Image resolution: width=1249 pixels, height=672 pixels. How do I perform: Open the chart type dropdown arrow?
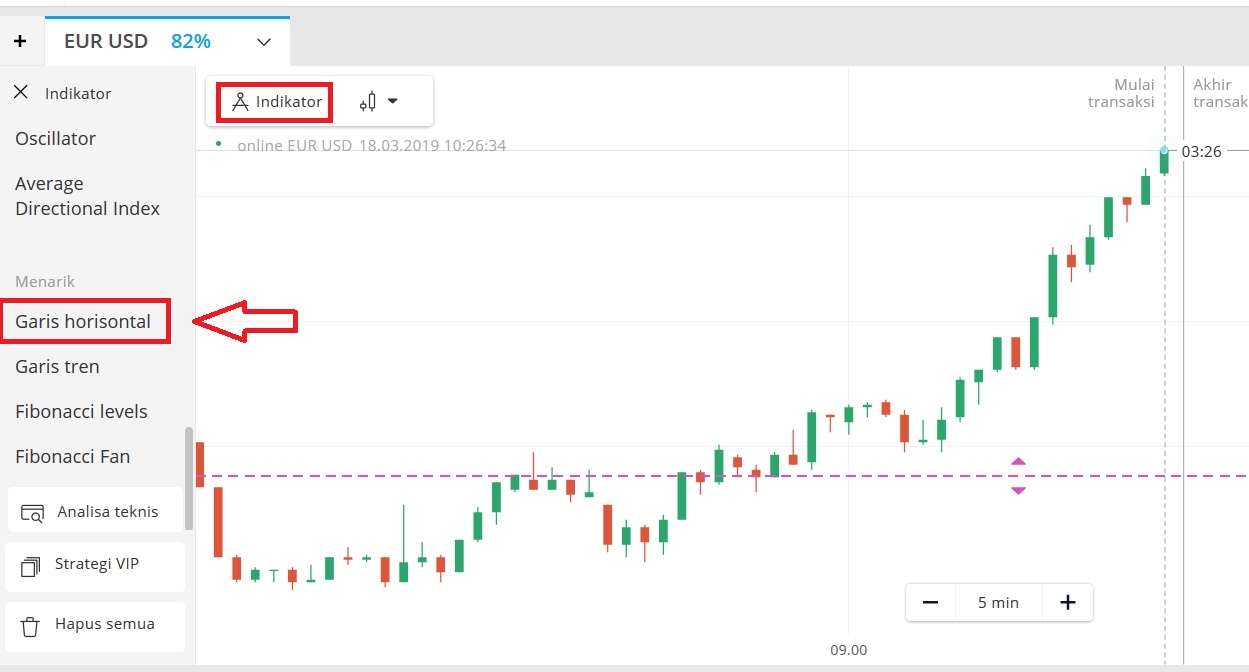pos(394,101)
